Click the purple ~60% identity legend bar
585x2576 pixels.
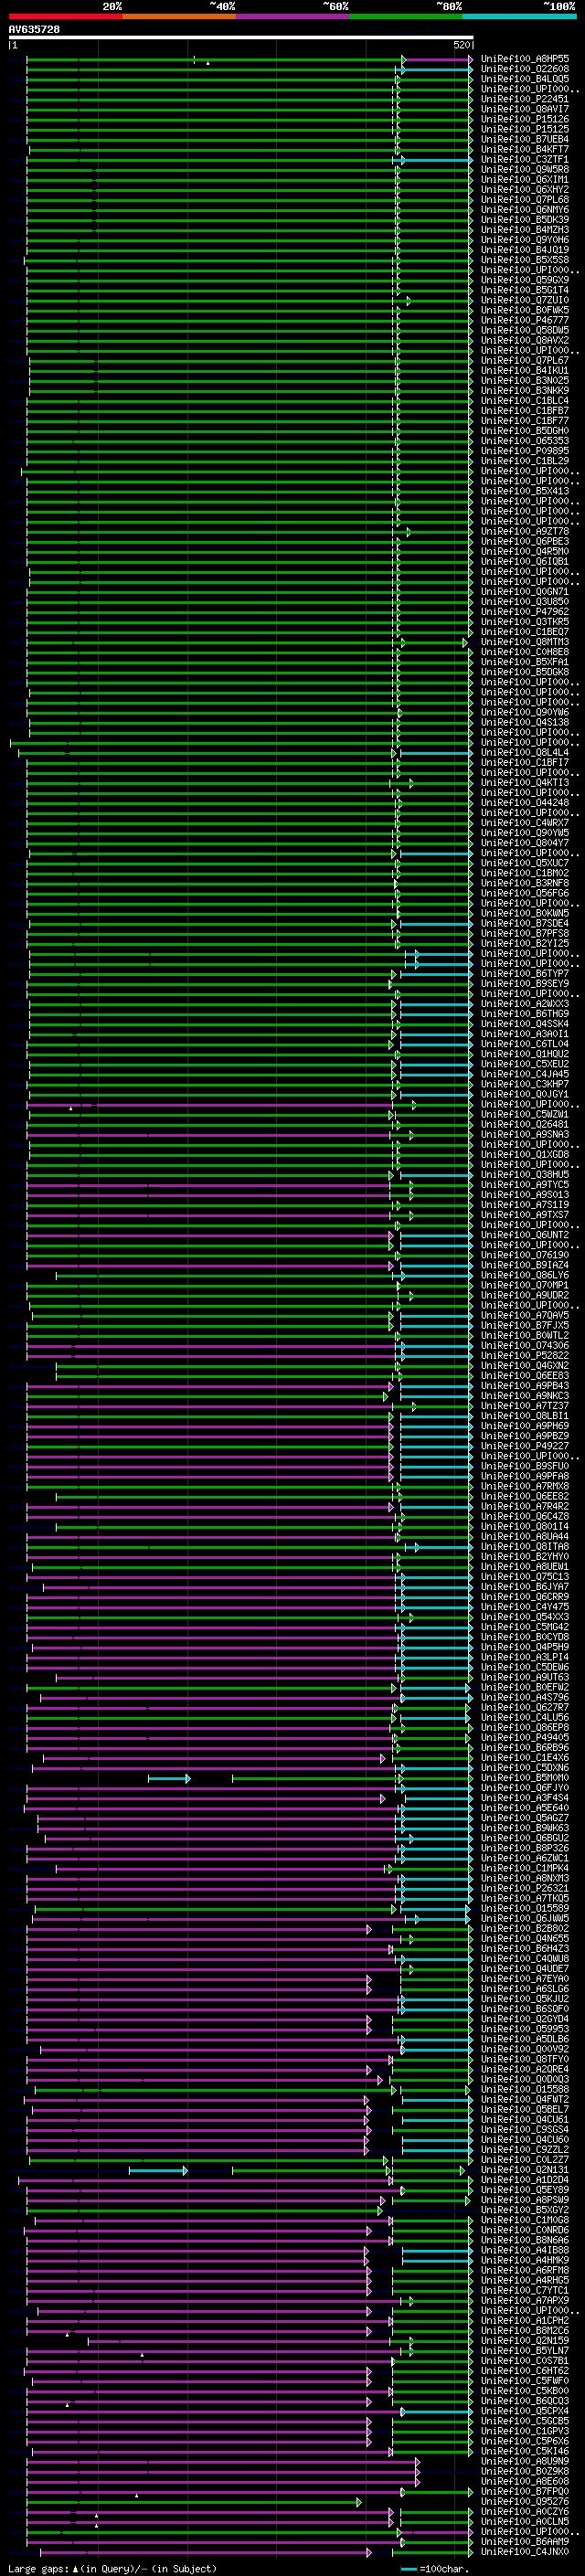pyautogui.click(x=293, y=16)
